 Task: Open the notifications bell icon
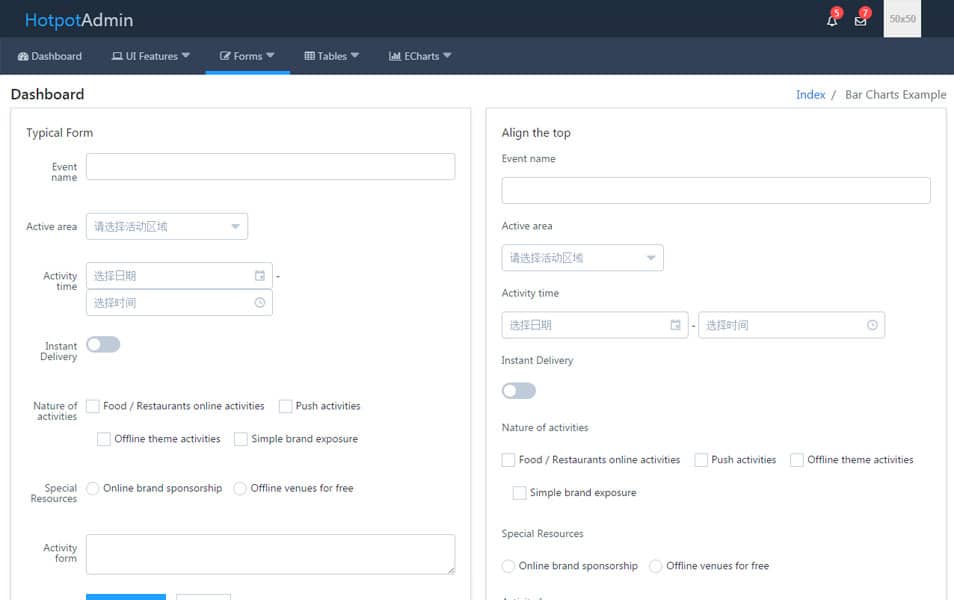(x=832, y=21)
